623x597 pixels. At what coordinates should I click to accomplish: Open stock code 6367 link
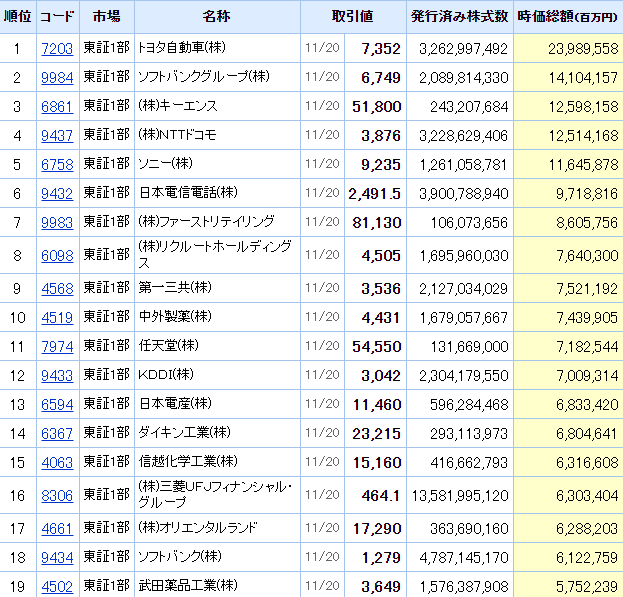[x=57, y=433]
